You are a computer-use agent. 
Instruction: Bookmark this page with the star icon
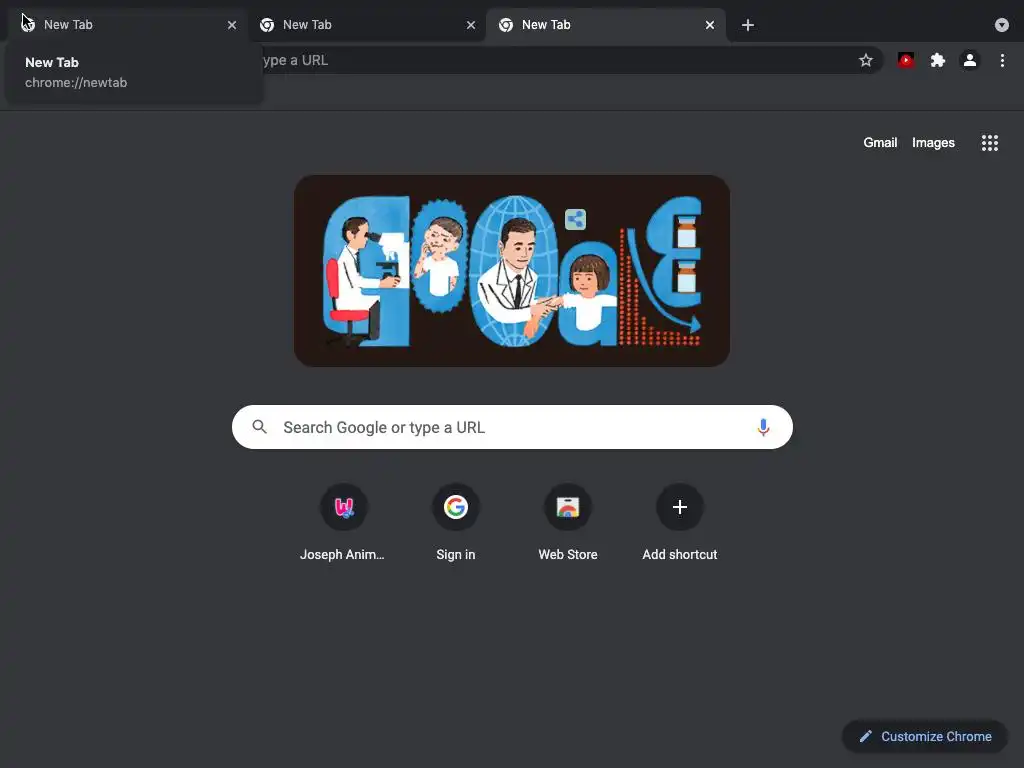pyautogui.click(x=865, y=60)
